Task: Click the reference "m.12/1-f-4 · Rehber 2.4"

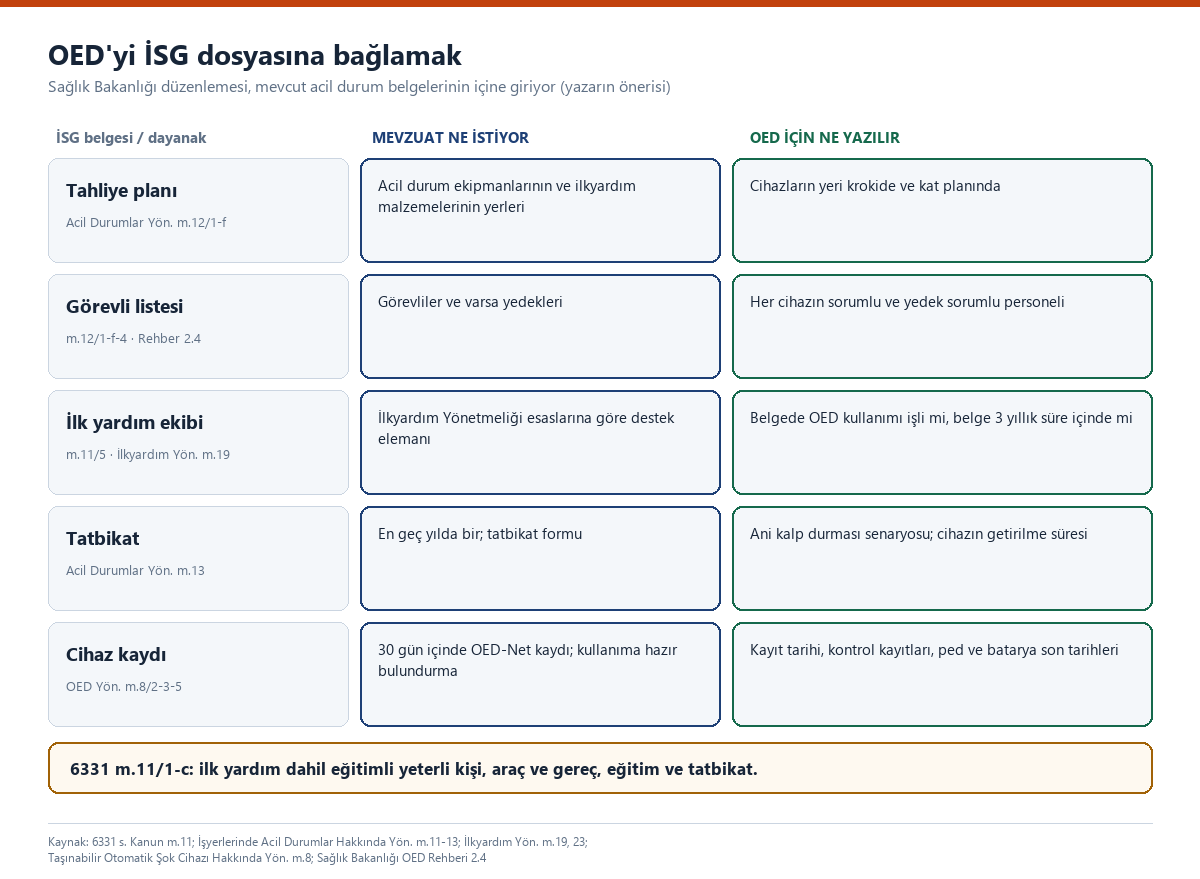Action: coord(133,338)
